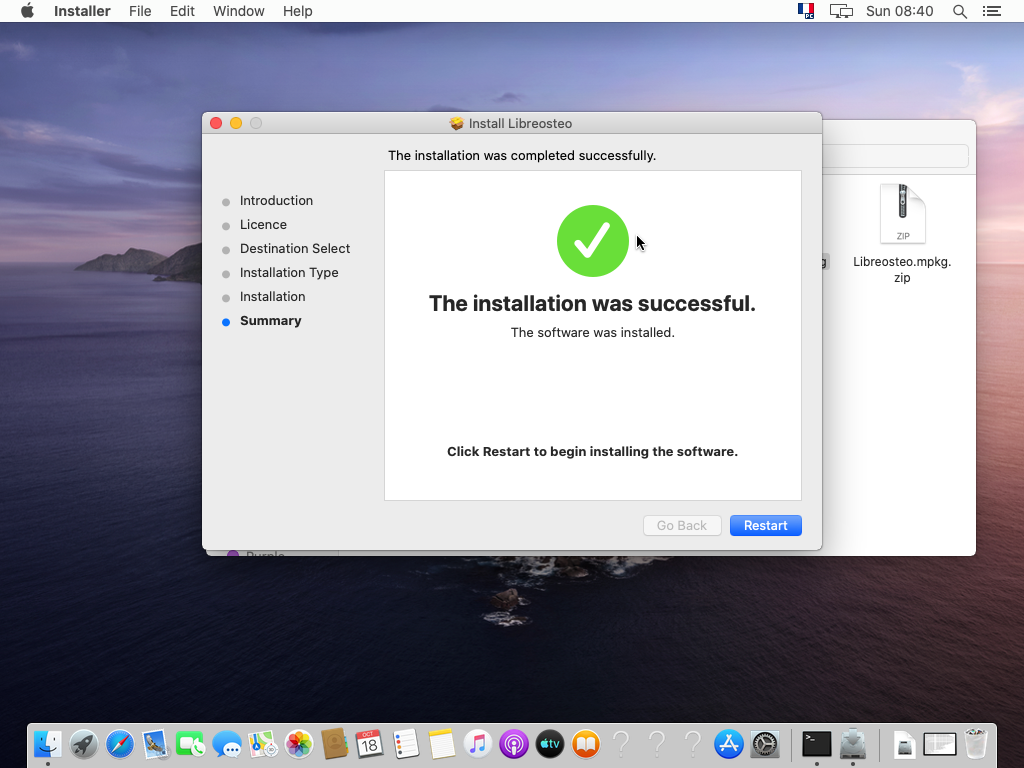Click 'Click Restart to begin installing' message

tap(592, 452)
